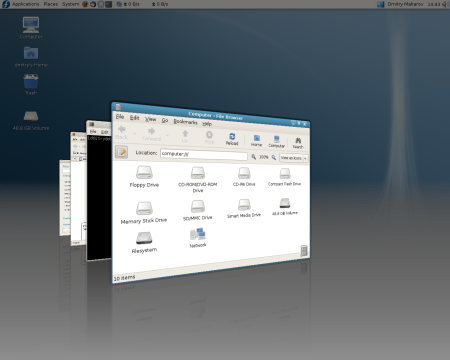Reload the current location

(232, 139)
